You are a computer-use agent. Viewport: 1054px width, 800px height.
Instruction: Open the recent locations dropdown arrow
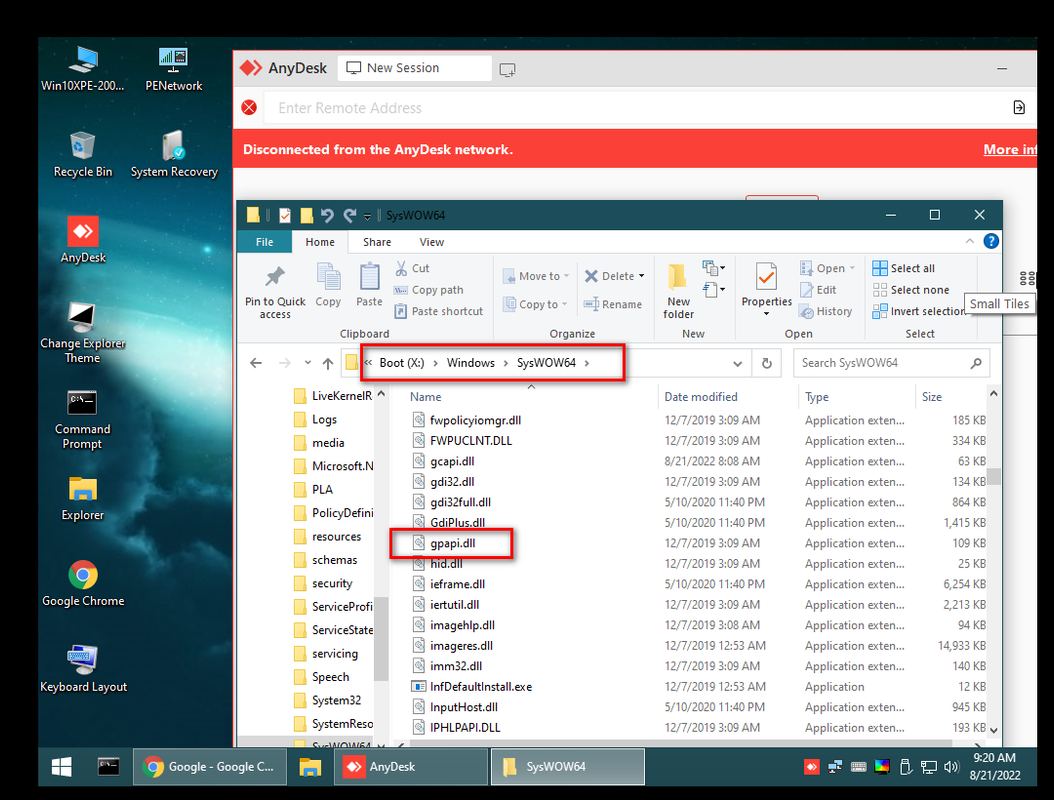click(307, 363)
